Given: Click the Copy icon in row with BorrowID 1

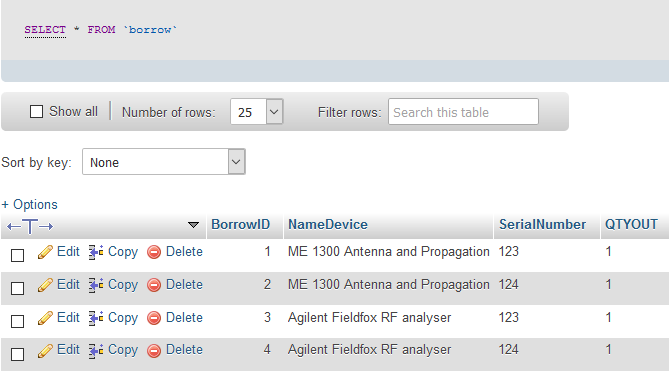Looking at the screenshot, I should (x=96, y=252).
